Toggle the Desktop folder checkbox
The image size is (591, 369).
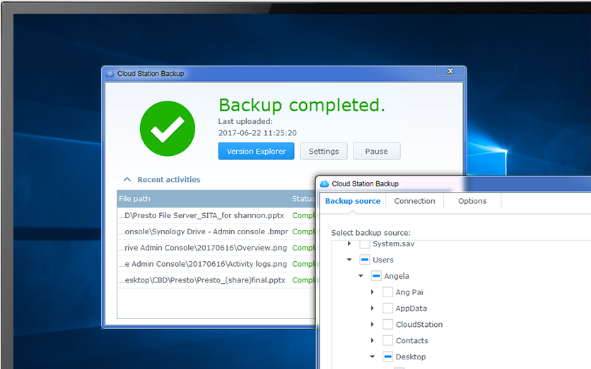coord(387,357)
